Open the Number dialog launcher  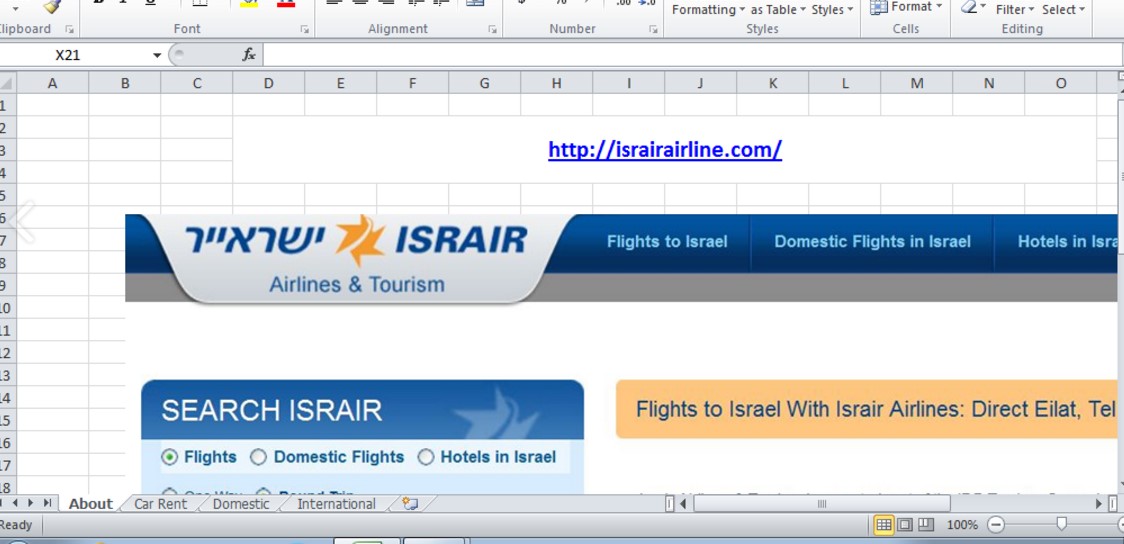[653, 29]
